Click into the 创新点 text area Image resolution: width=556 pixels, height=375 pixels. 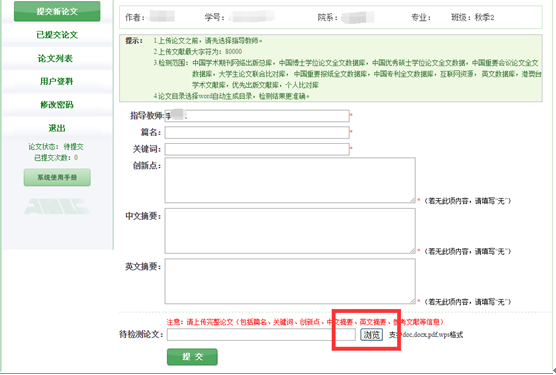click(x=290, y=180)
